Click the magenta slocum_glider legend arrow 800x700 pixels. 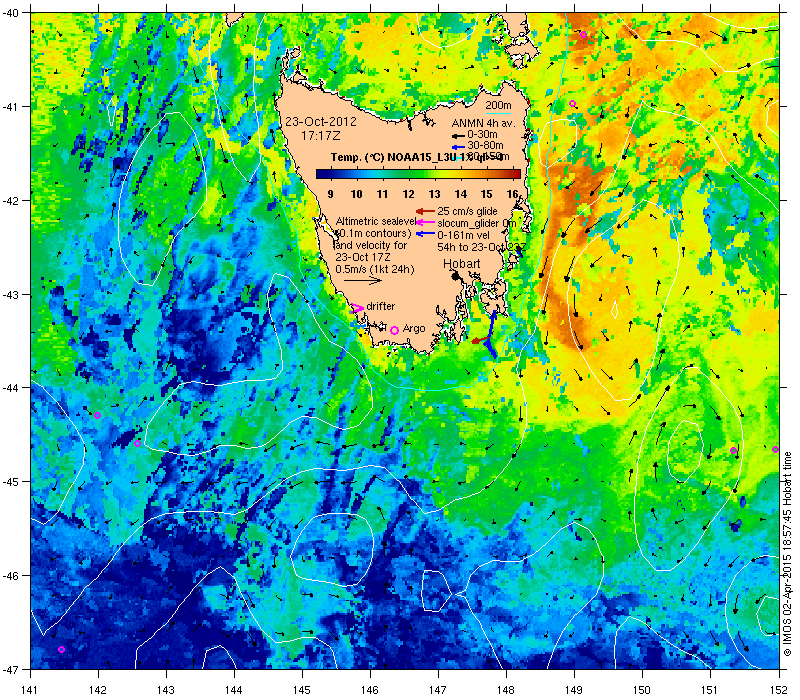[x=425, y=222]
